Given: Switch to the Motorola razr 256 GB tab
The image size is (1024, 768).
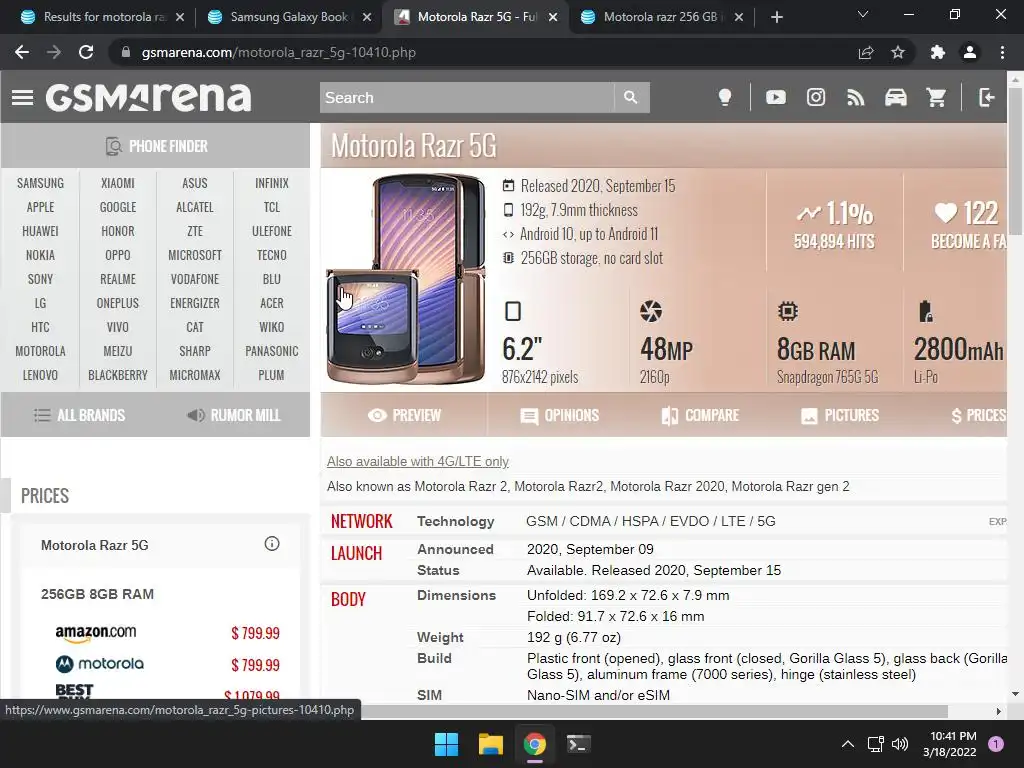Looking at the screenshot, I should [x=662, y=17].
